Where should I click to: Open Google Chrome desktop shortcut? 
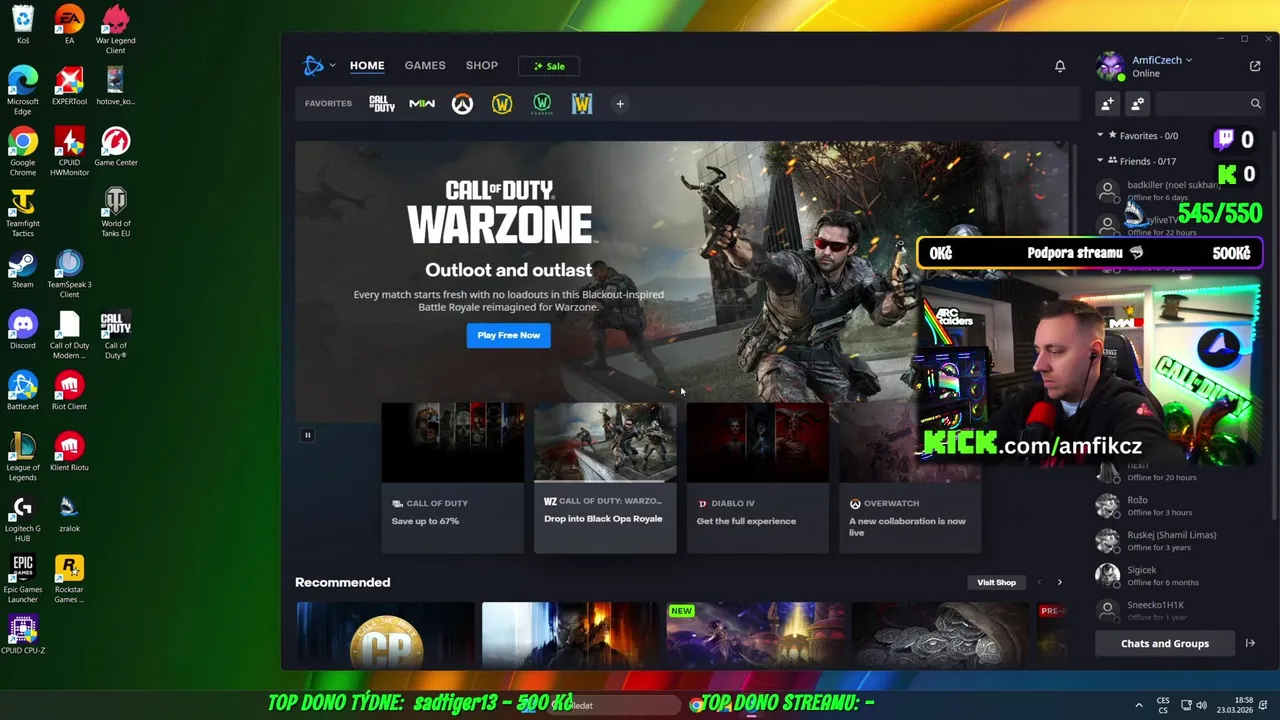tap(23, 152)
